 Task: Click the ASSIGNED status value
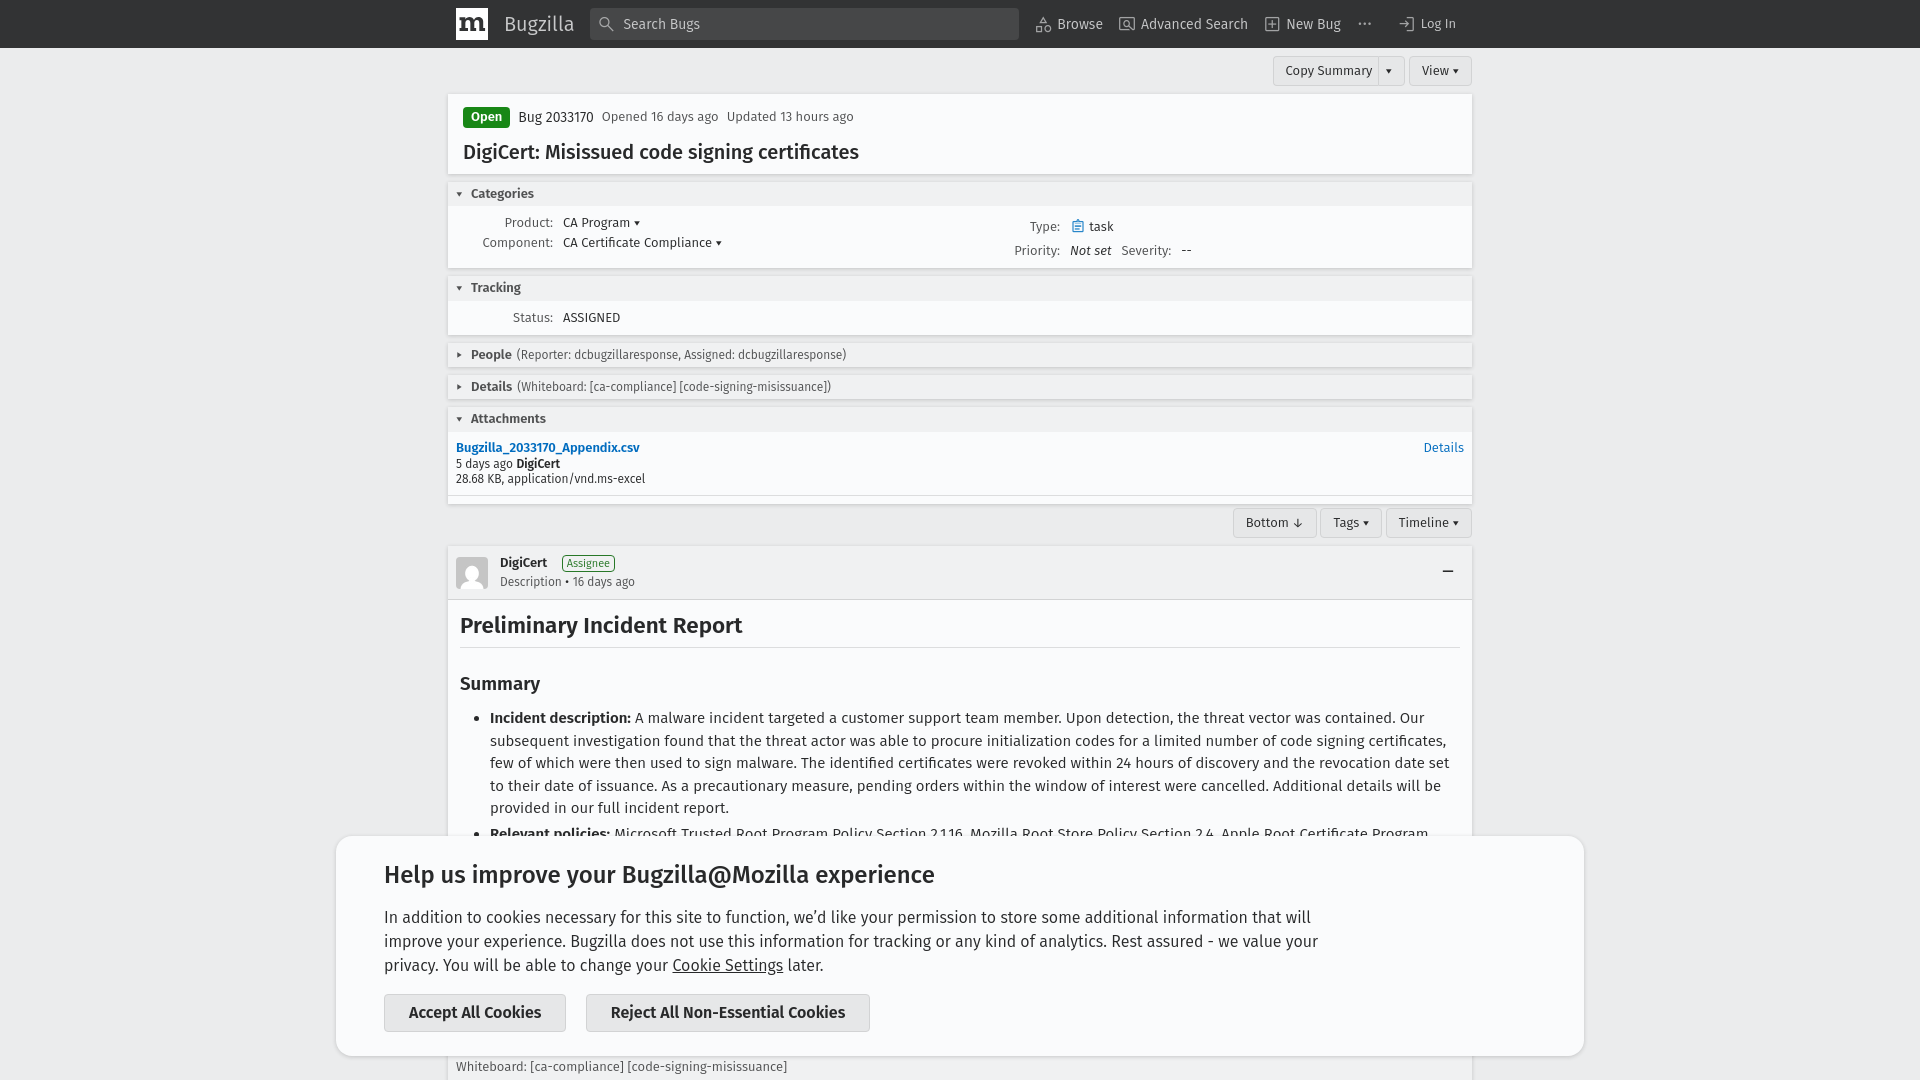click(x=591, y=318)
